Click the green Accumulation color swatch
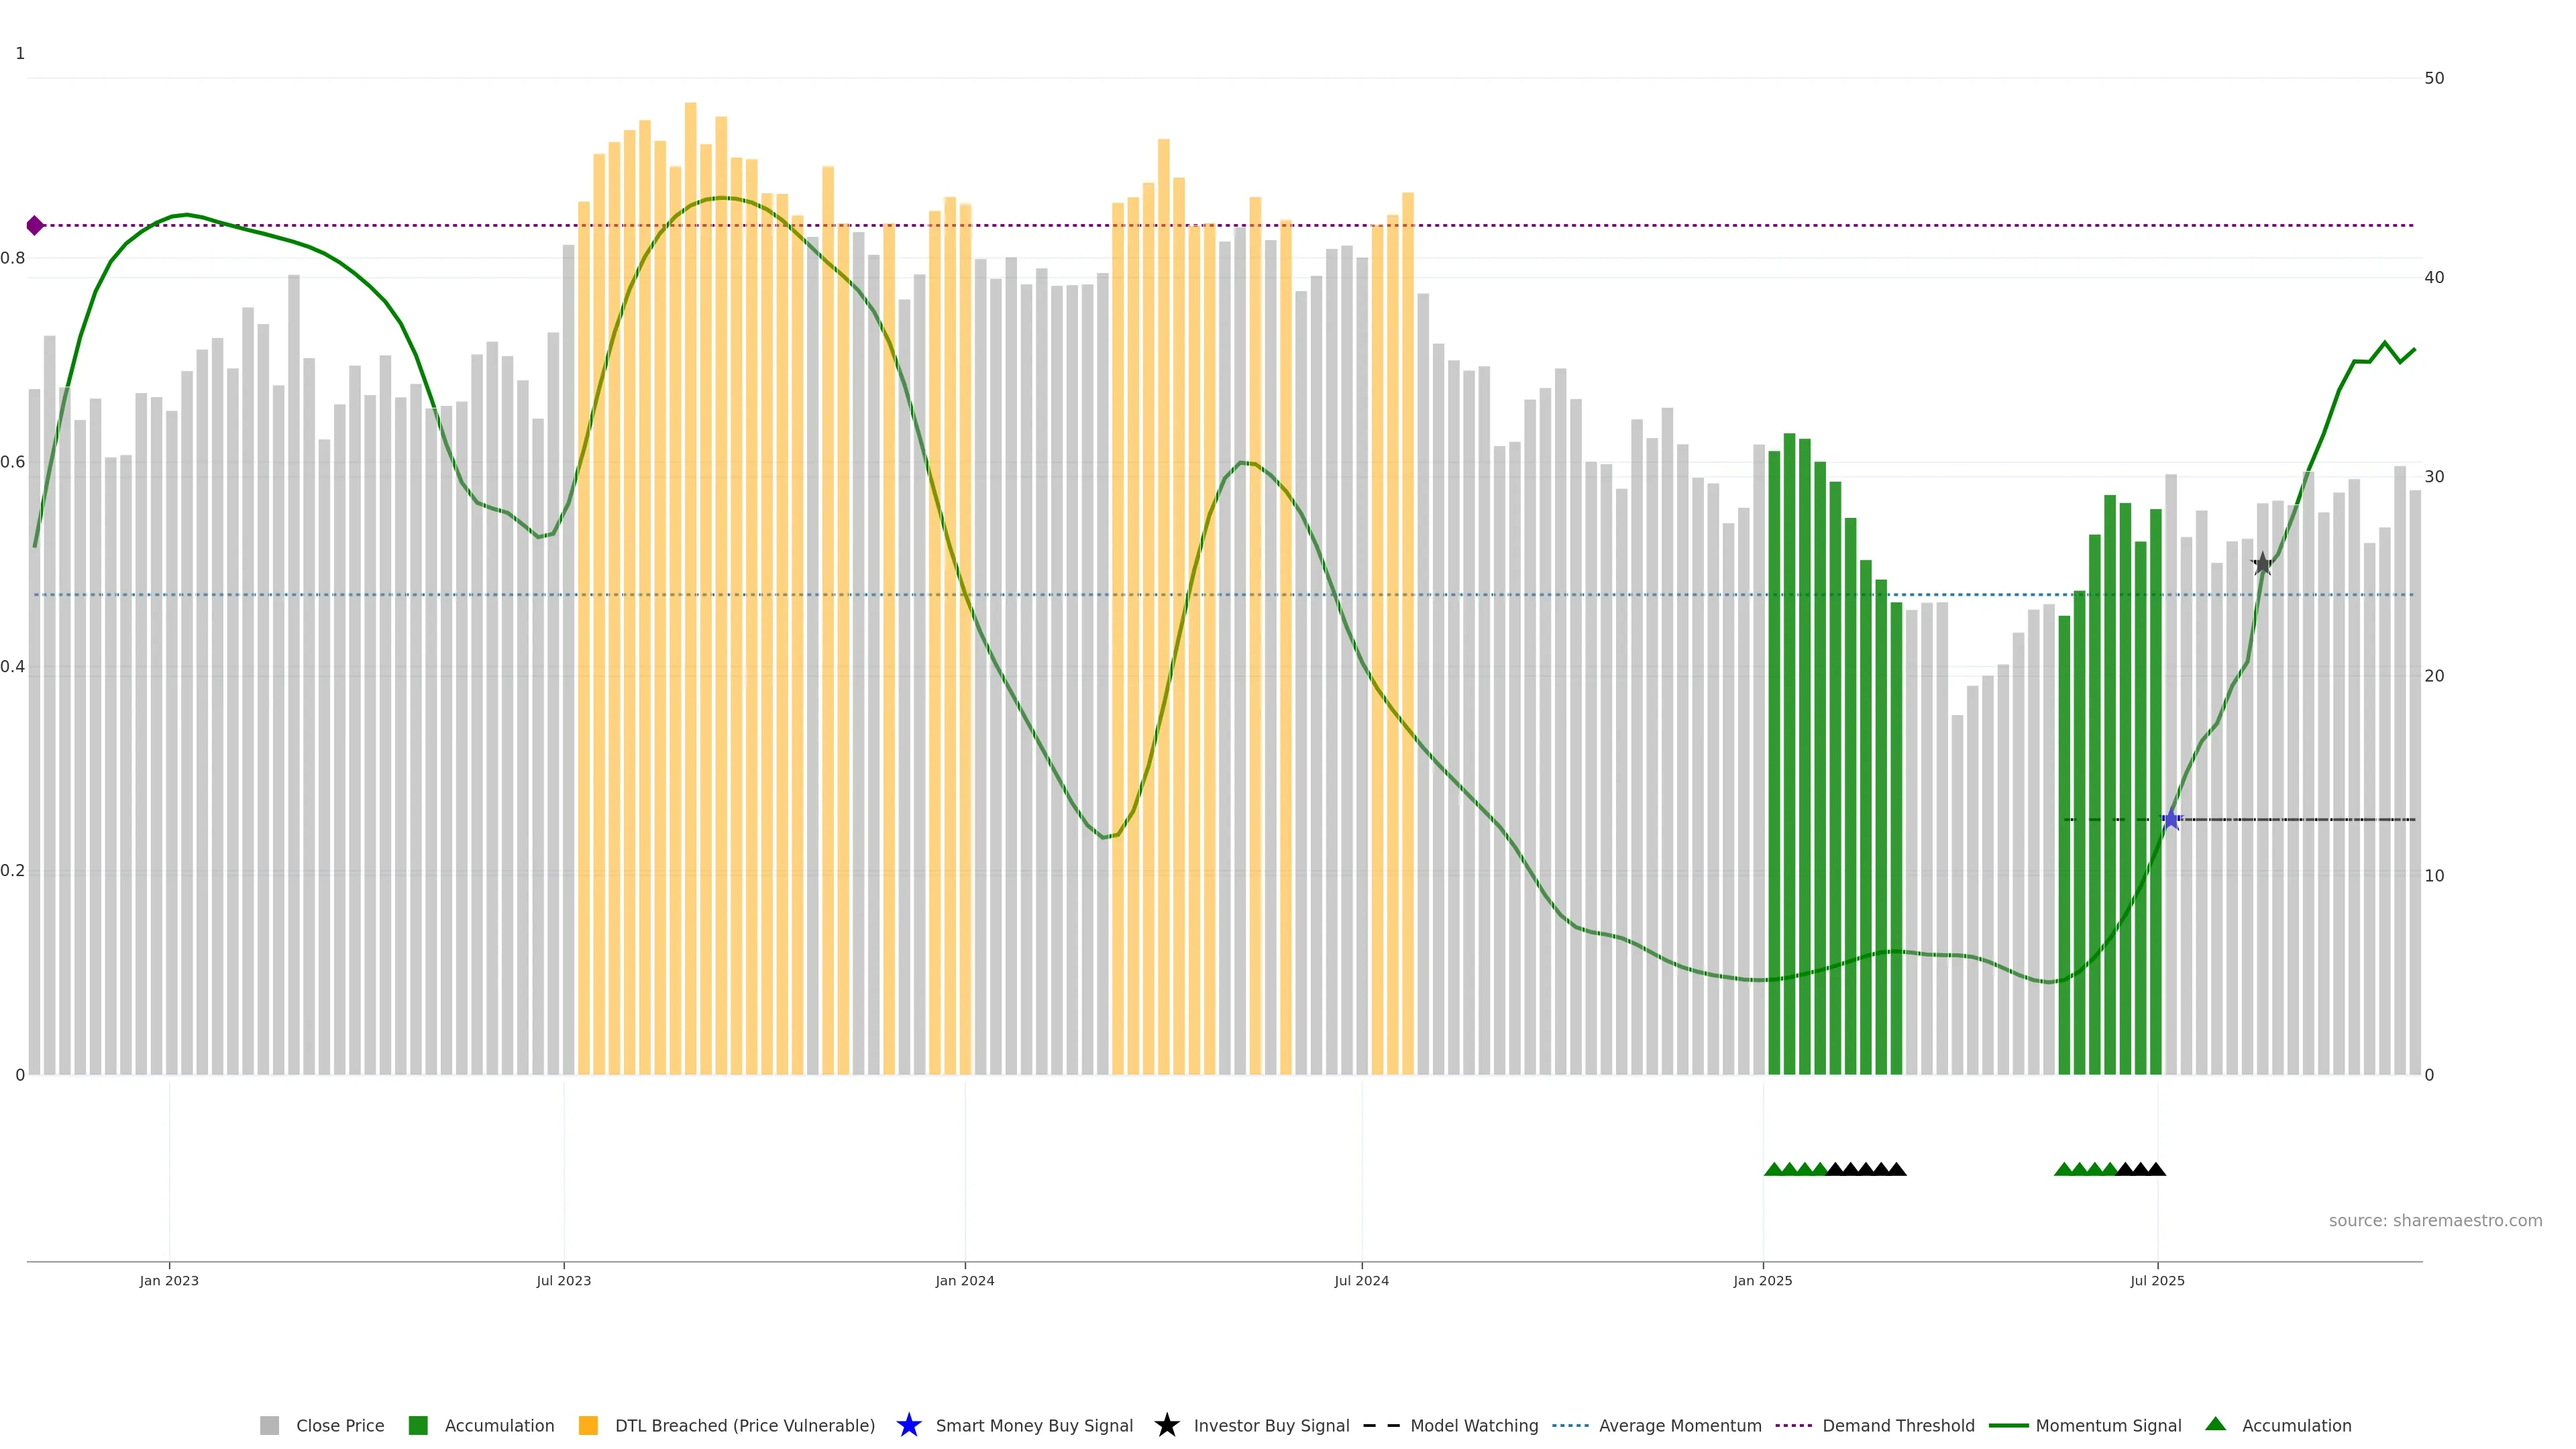This screenshot has width=2576, height=1449. point(418,1425)
